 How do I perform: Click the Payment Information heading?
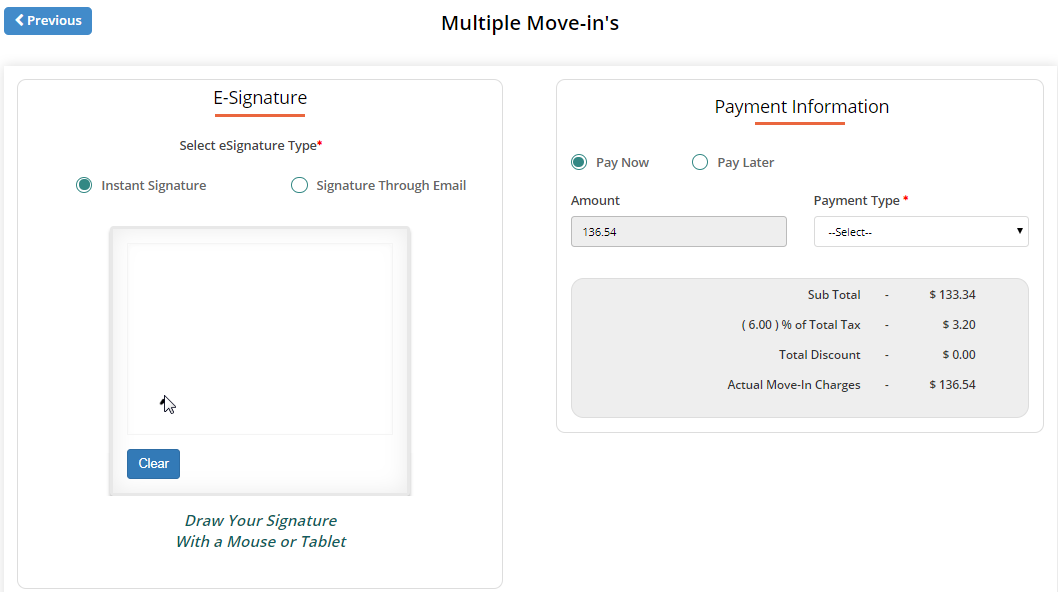802,107
